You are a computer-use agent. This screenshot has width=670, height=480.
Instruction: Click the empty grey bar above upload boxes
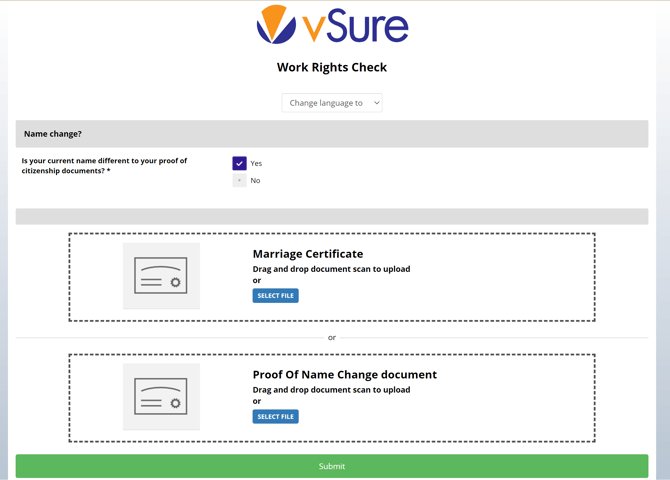click(331, 216)
